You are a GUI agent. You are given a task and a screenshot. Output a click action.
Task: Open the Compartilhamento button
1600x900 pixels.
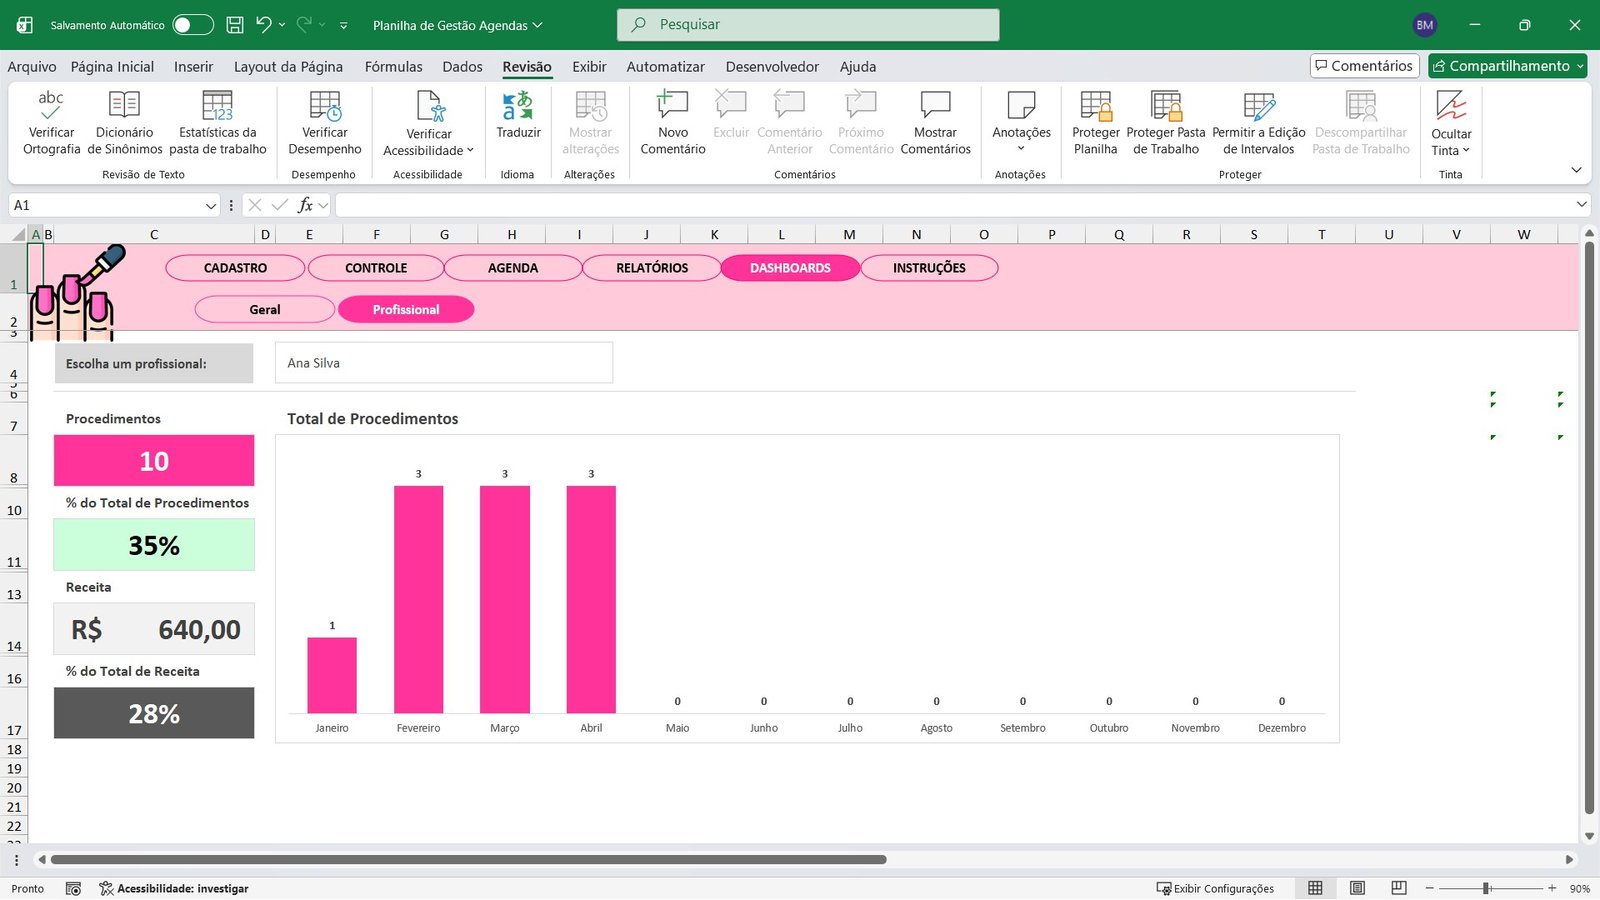pos(1506,66)
